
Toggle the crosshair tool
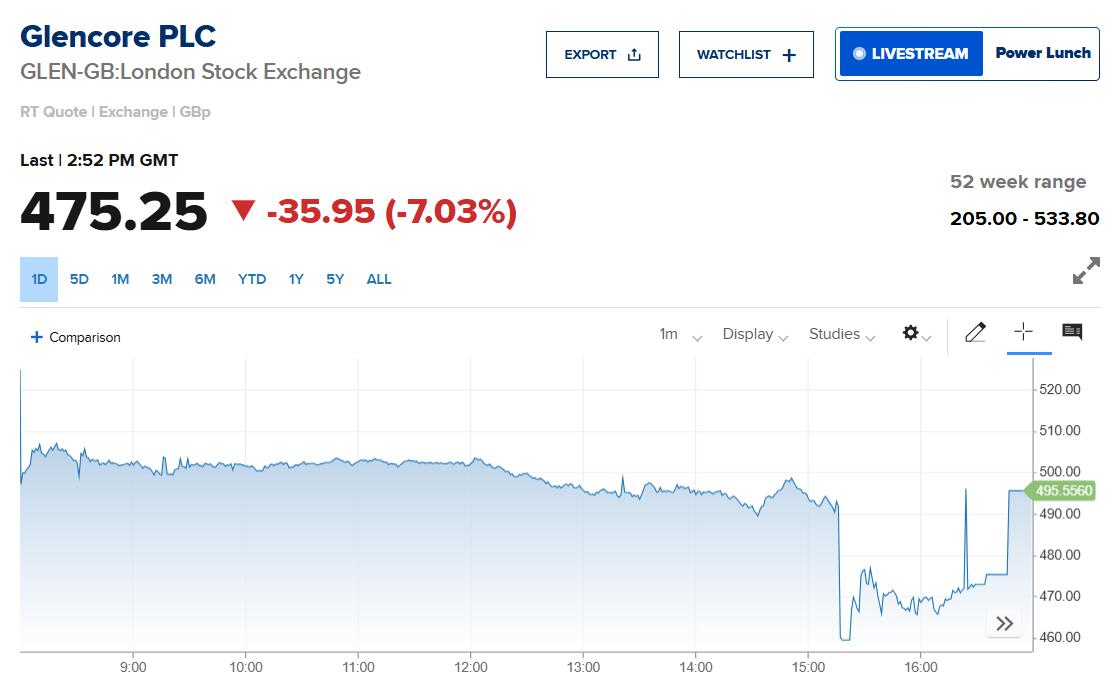tap(1023, 333)
